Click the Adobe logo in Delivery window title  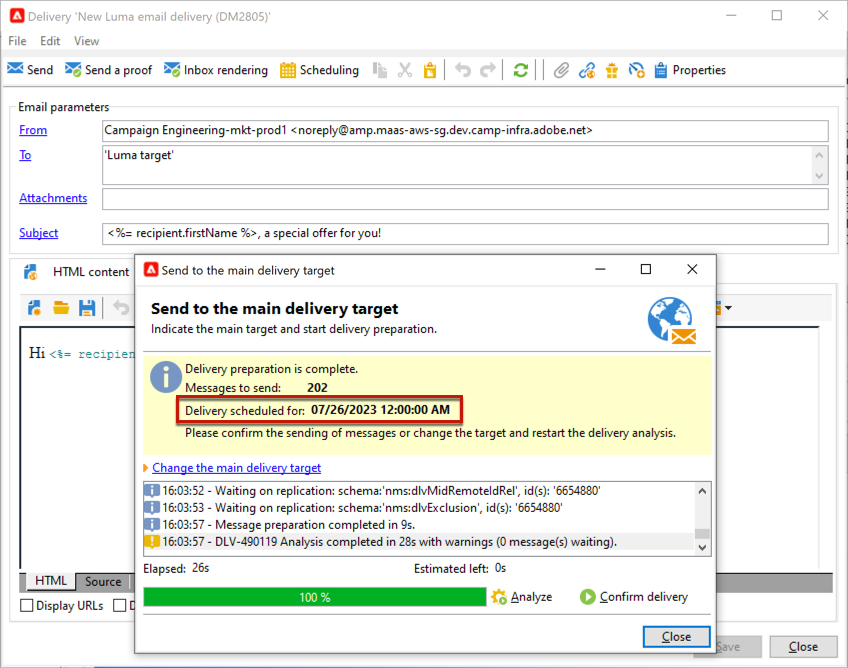[17, 16]
